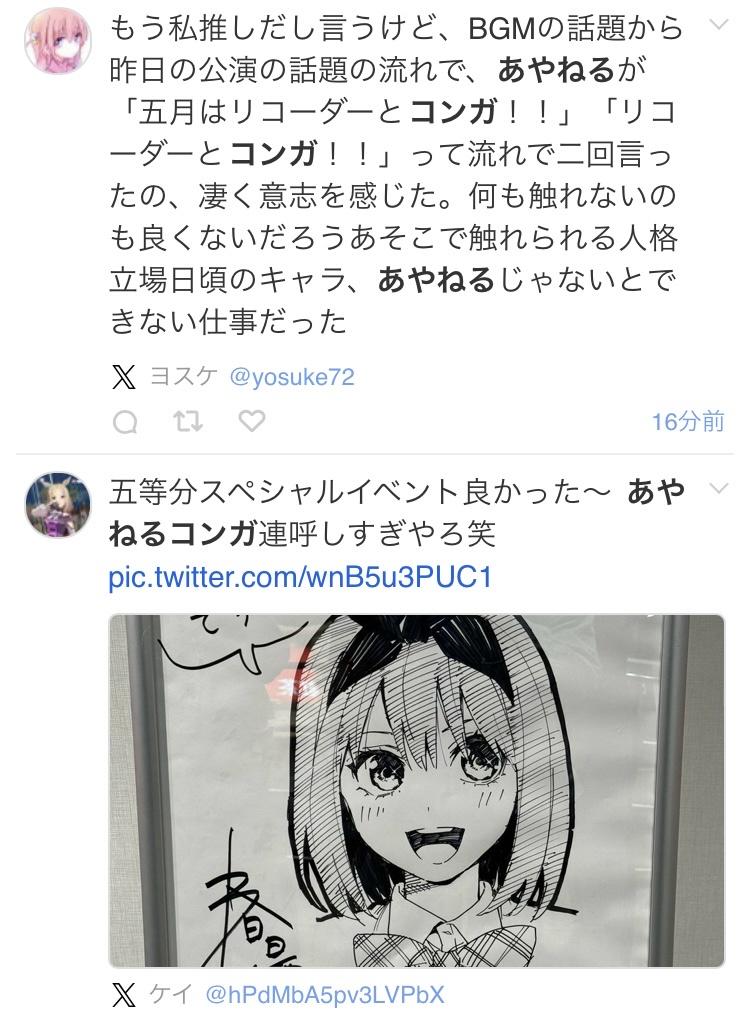Screen dimensions: 750x1018
Task: Click bold コンガ keyword in second tweet
Action: [x=213, y=534]
